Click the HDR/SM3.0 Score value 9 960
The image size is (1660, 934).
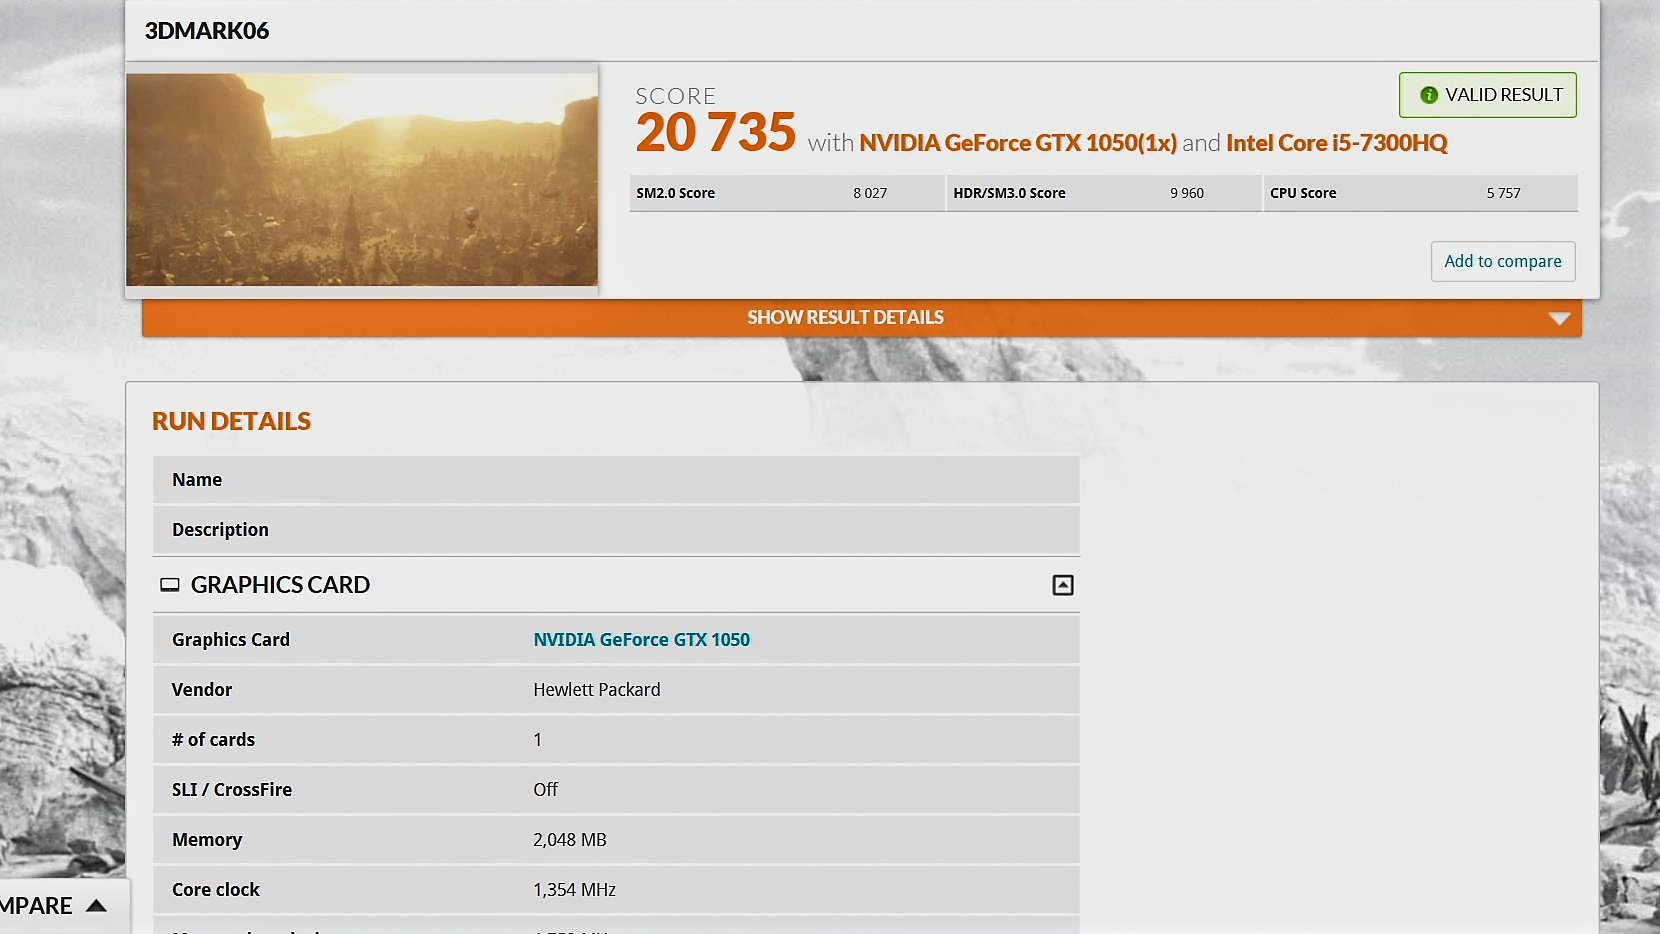pos(1187,193)
